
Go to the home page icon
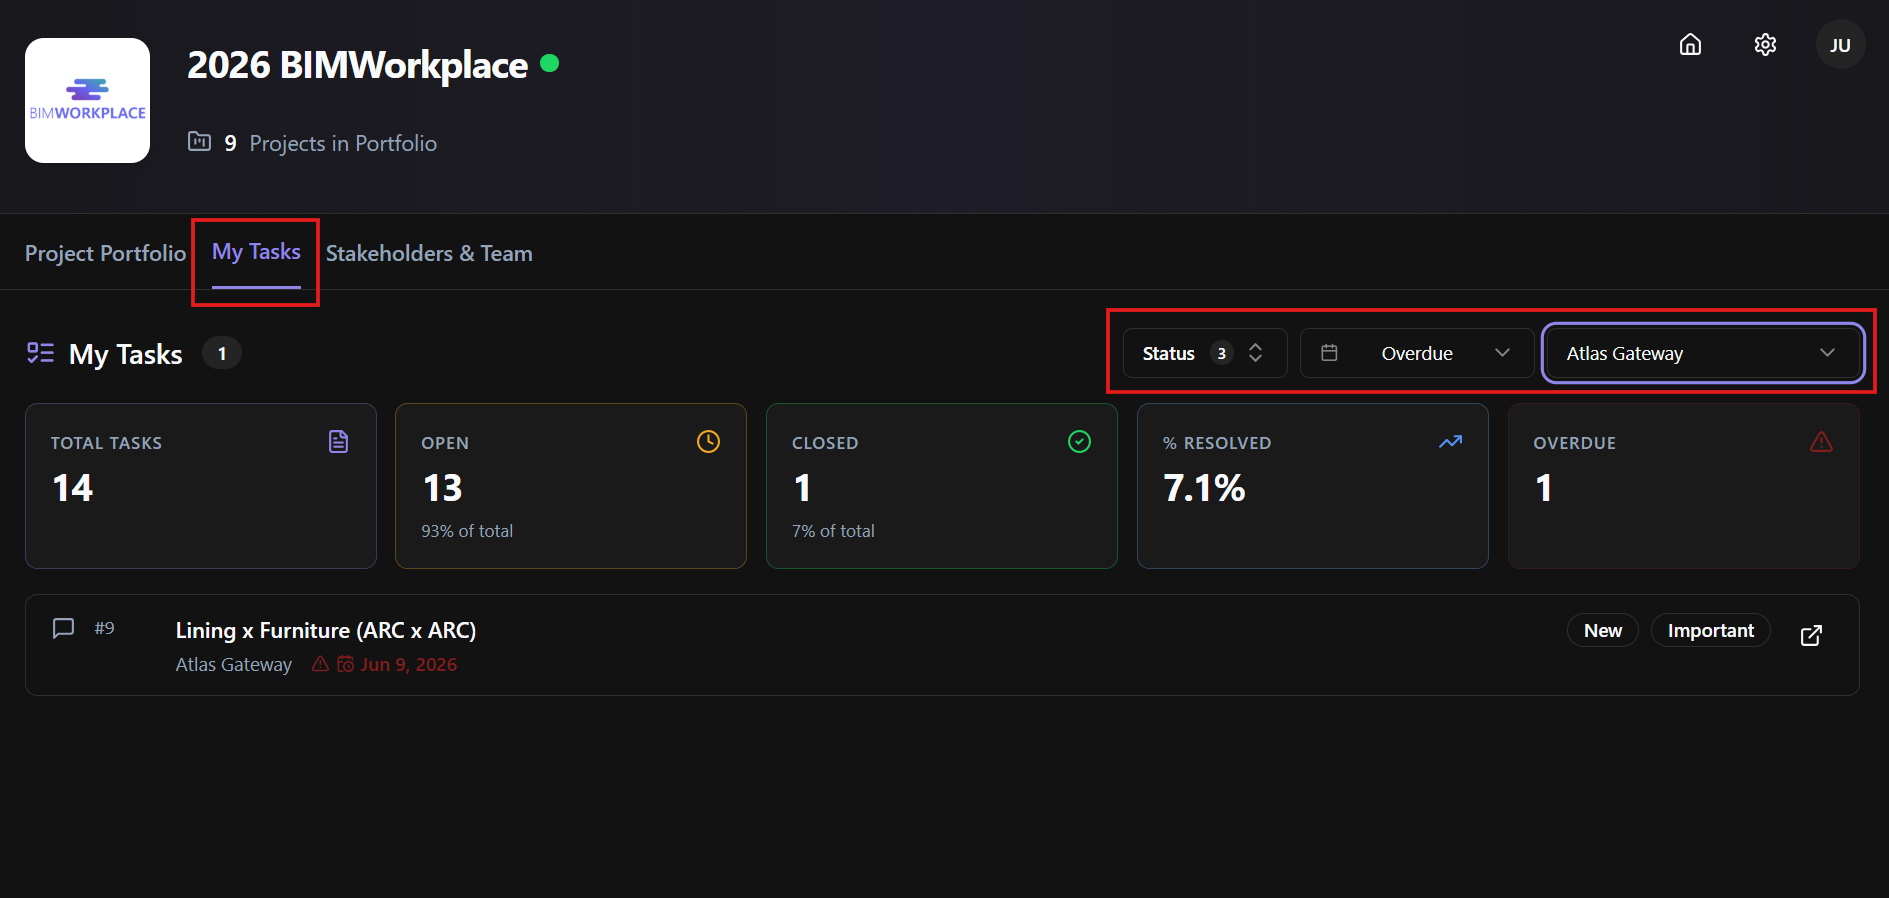point(1690,44)
